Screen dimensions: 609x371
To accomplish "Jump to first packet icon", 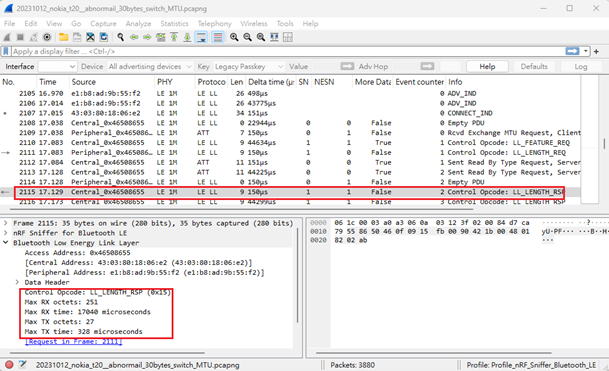I will [x=174, y=37].
